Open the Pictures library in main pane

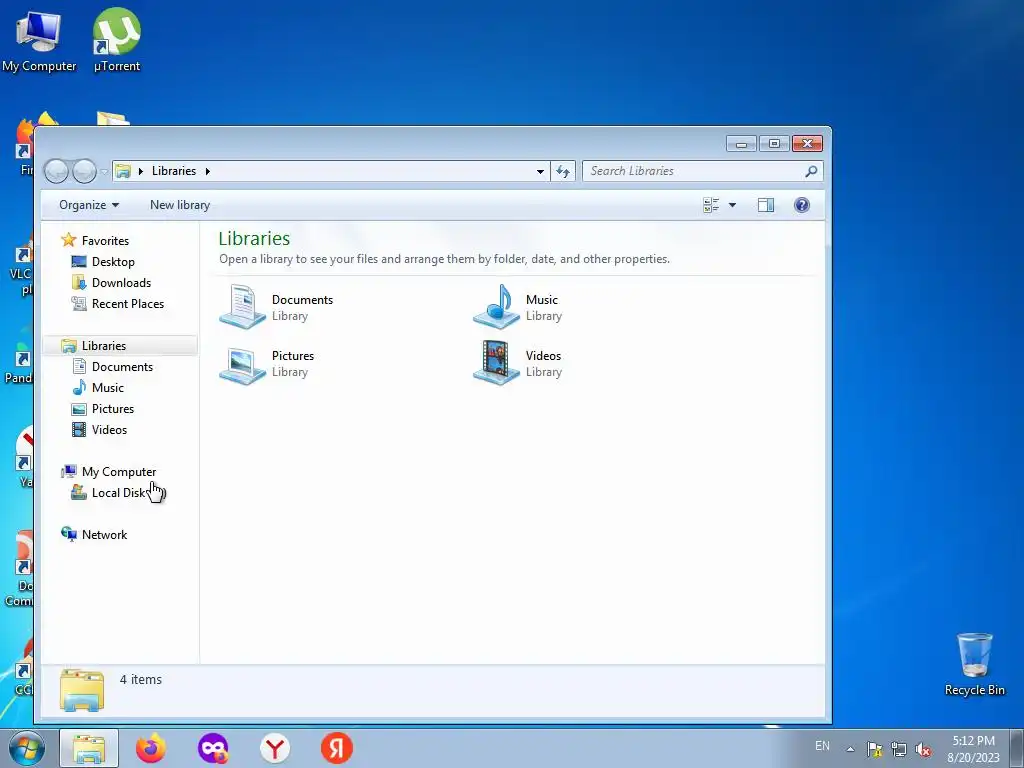(x=267, y=363)
